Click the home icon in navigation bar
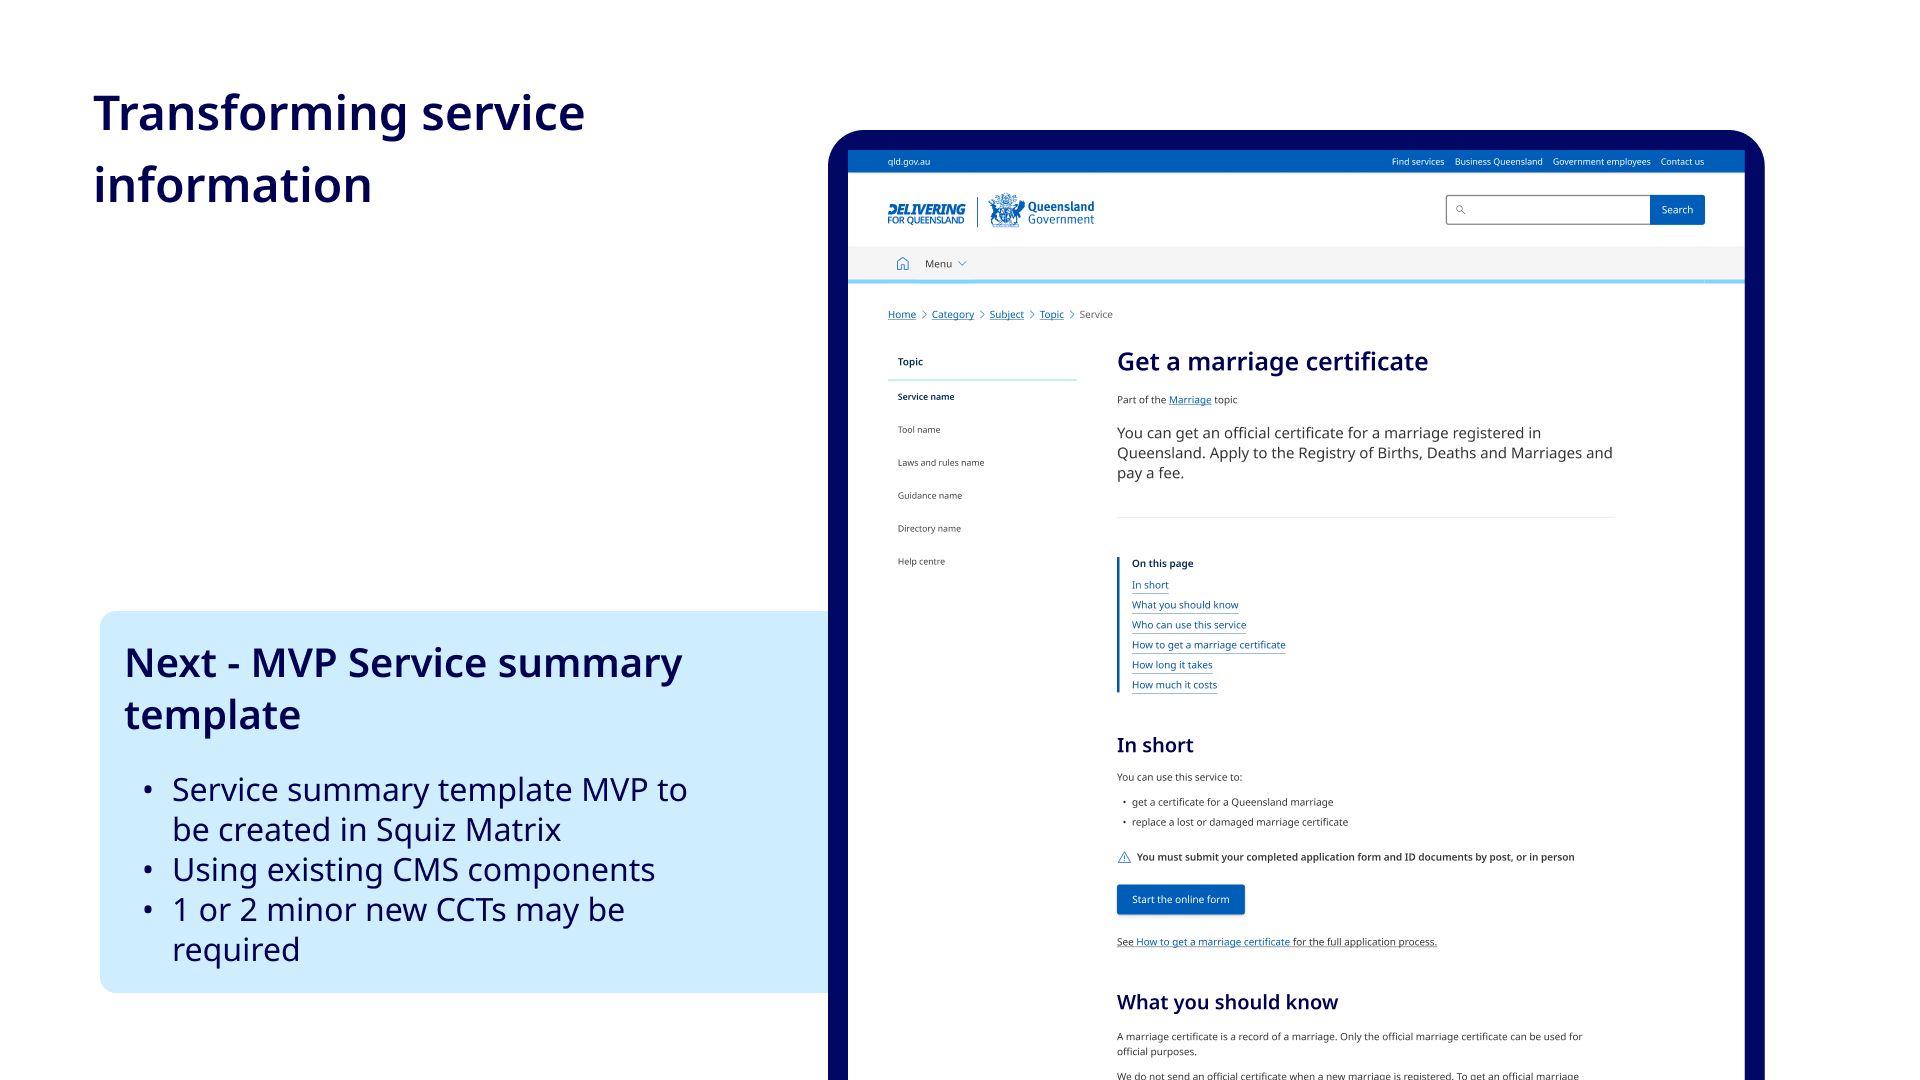Viewport: 1920px width, 1080px height. tap(902, 264)
